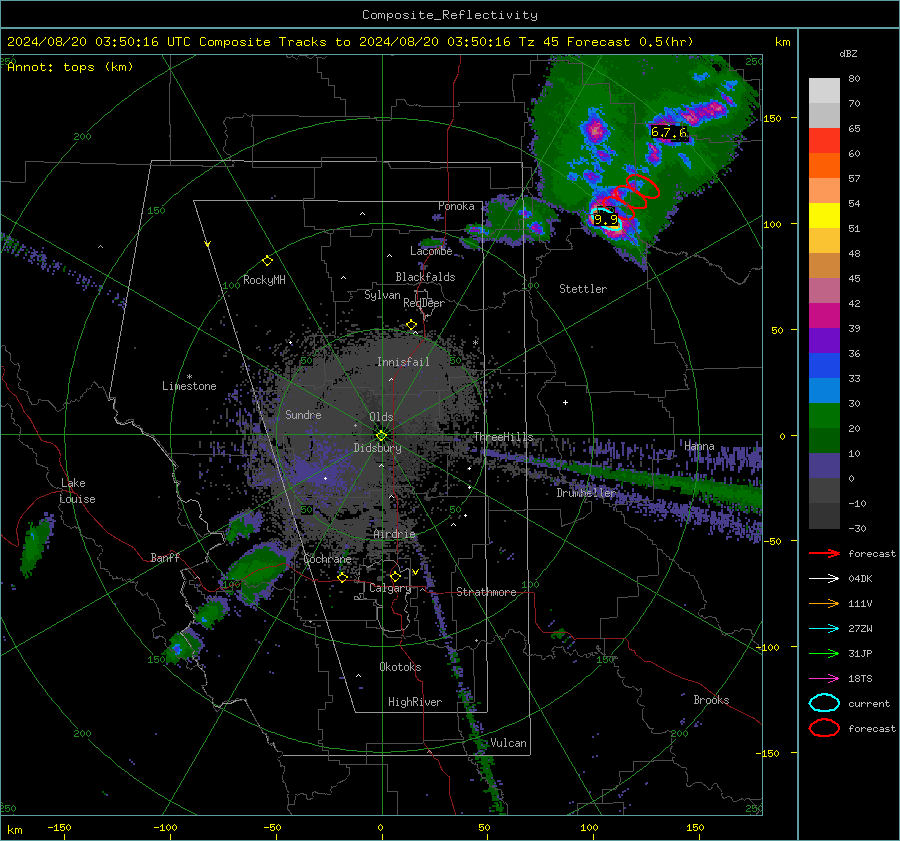This screenshot has height=841, width=900.
Task: Click the yellow diamond marker above Calgary
Action: point(395,576)
